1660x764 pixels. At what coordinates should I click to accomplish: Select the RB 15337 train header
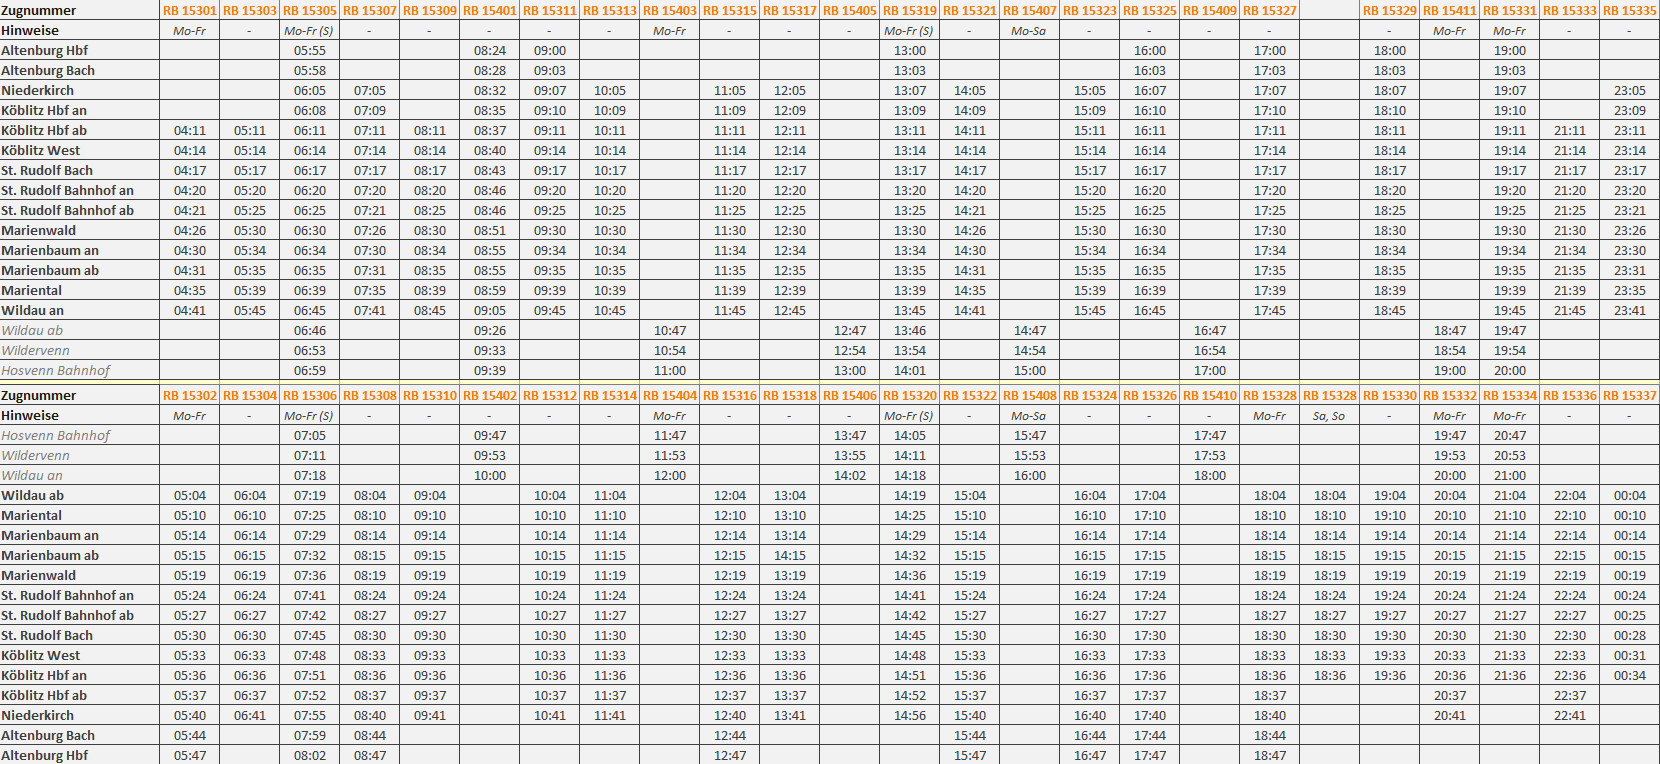(x=1630, y=395)
